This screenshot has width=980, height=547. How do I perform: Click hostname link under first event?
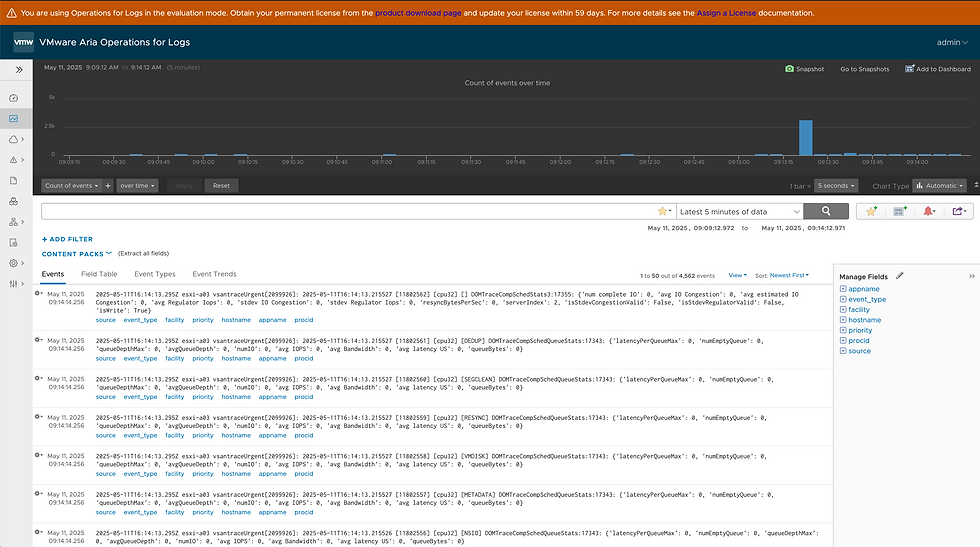coord(236,319)
